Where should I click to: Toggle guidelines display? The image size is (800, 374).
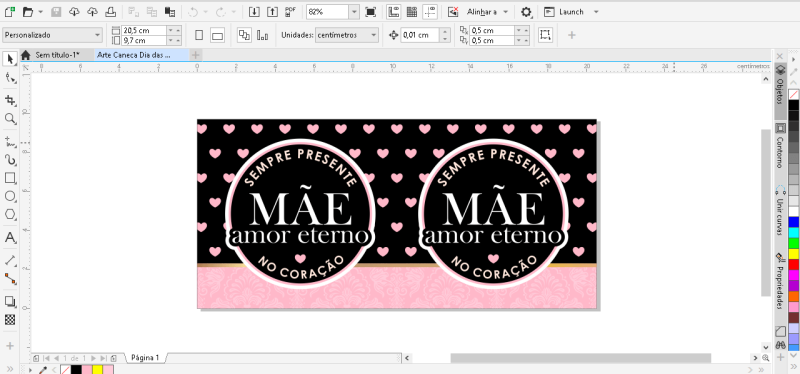pyautogui.click(x=430, y=11)
